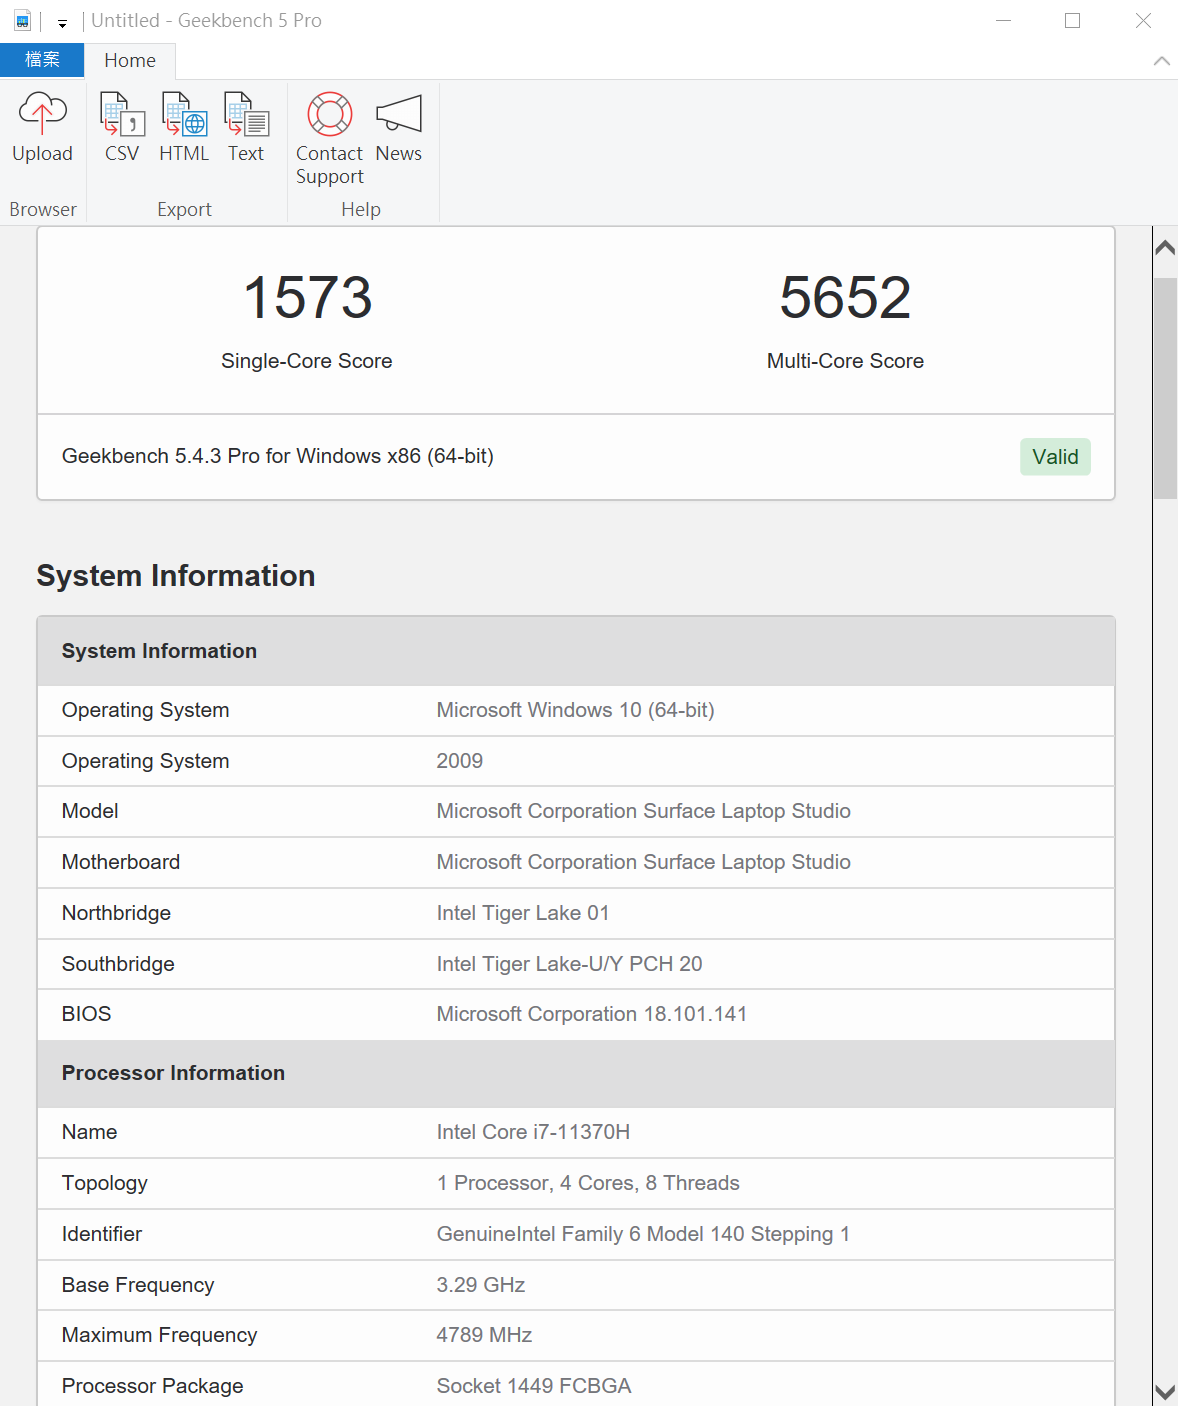Export results as Text file
1178x1406 pixels.
click(x=246, y=114)
